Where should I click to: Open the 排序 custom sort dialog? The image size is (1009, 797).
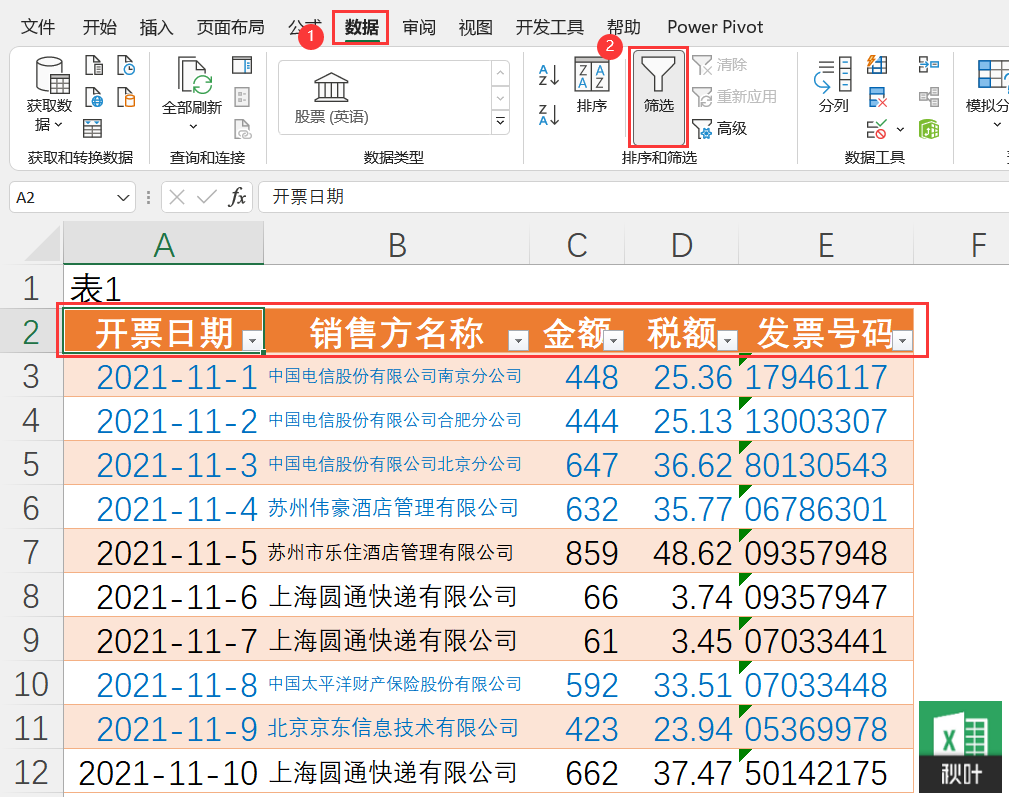point(591,85)
